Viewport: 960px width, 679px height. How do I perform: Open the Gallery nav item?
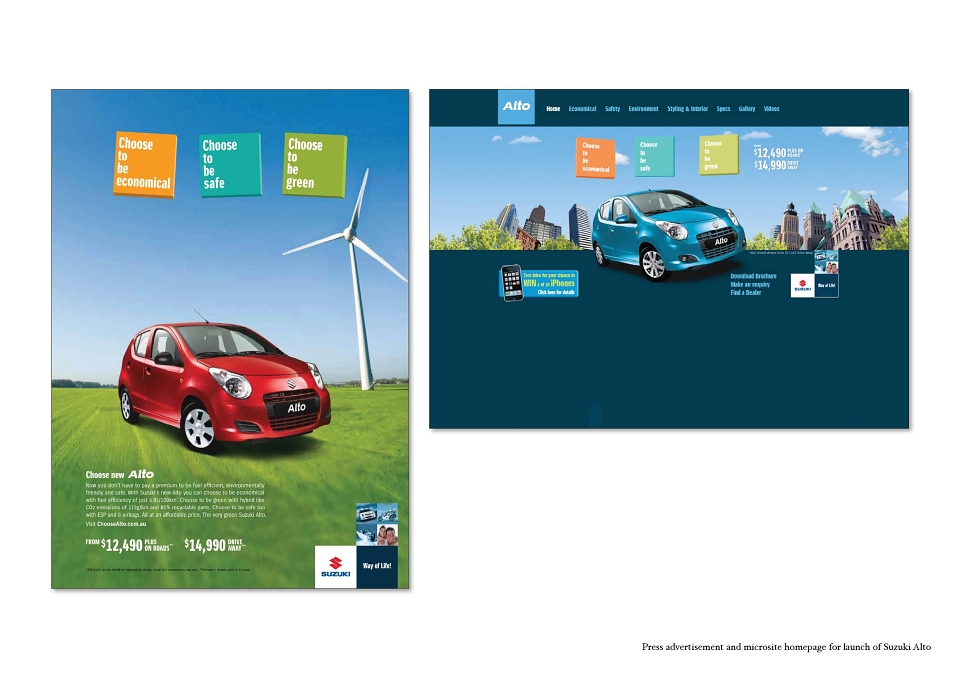coord(747,109)
